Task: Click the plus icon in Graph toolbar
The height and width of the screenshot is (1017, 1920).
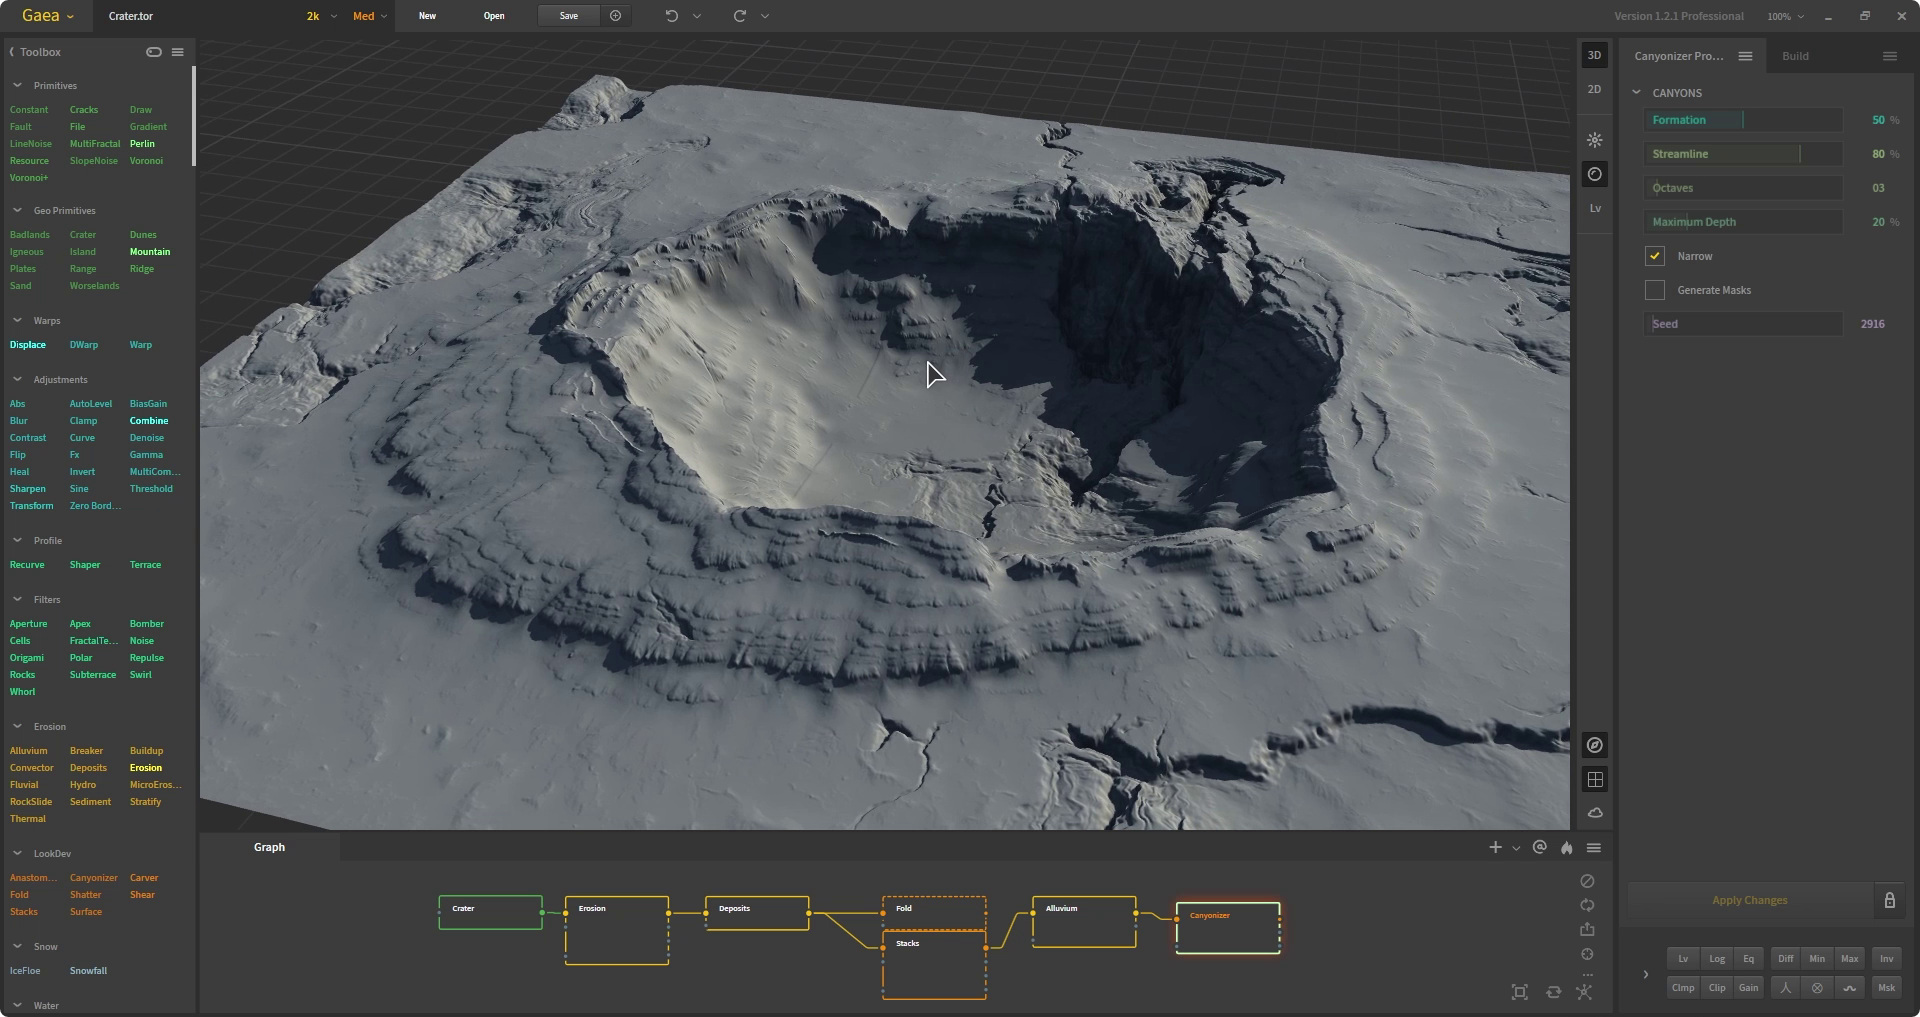Action: click(x=1495, y=848)
